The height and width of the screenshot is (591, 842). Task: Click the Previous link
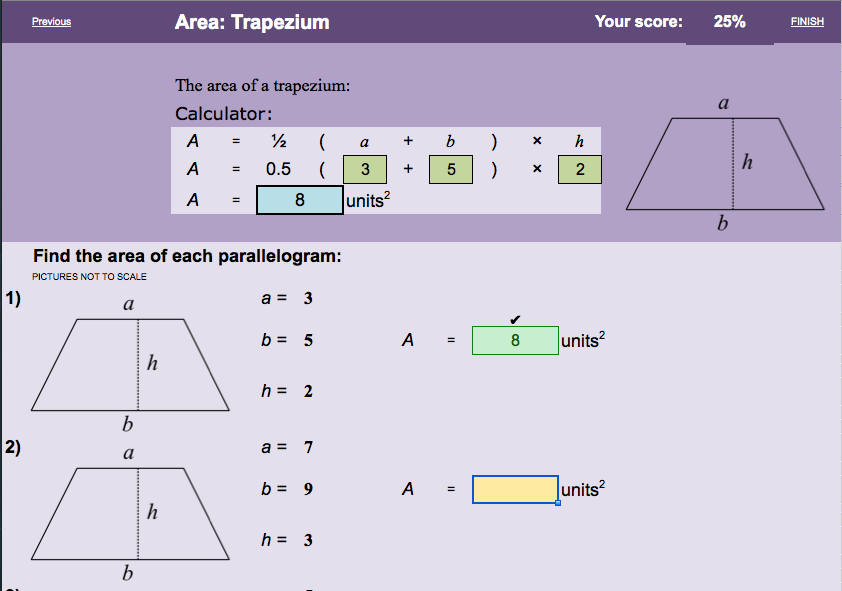pos(51,21)
